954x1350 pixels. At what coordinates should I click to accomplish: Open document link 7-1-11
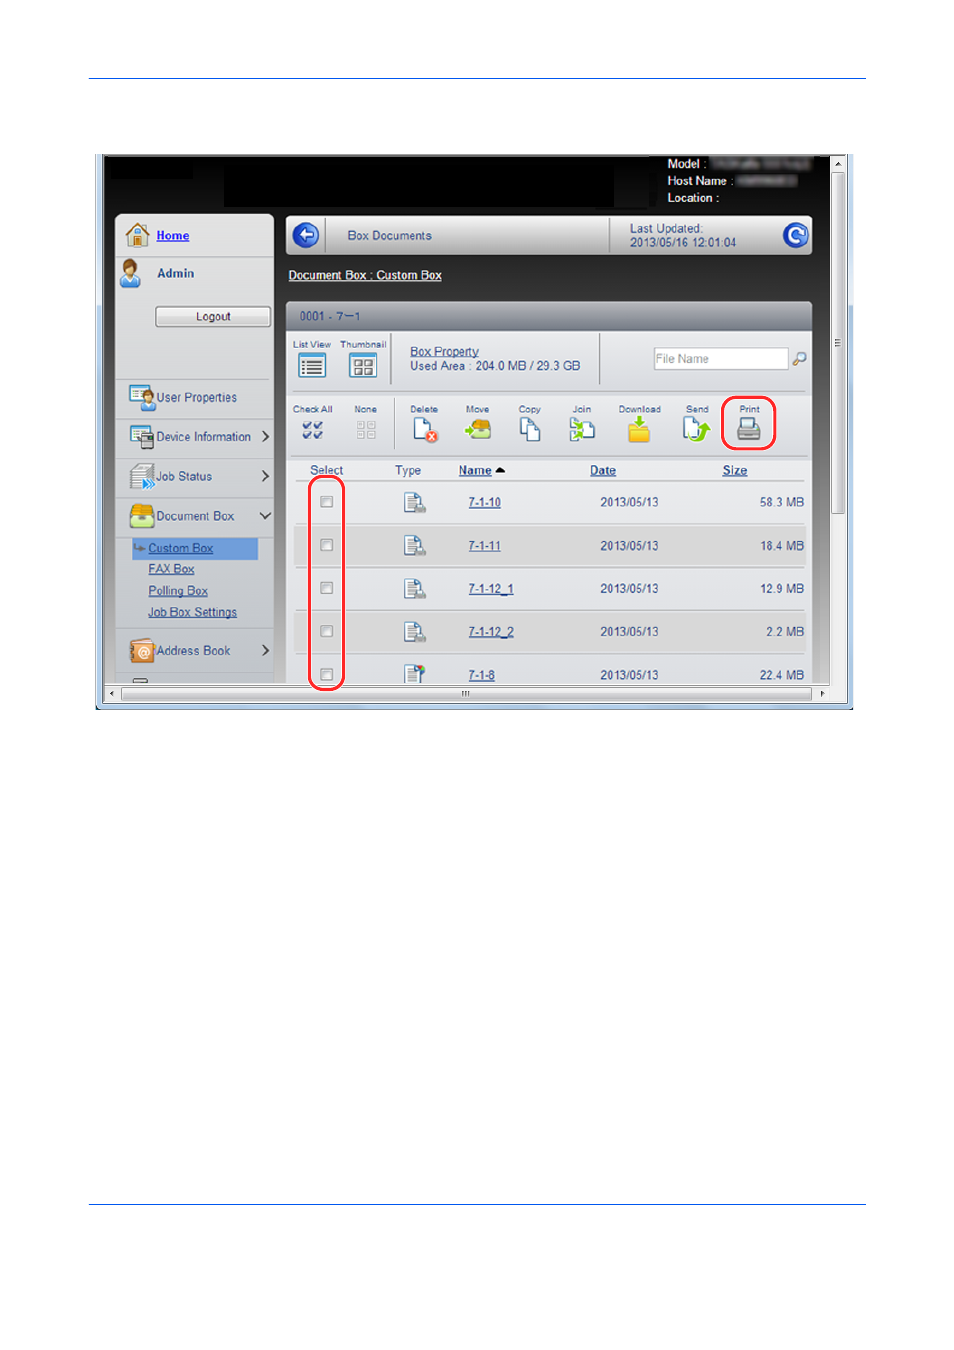485,546
